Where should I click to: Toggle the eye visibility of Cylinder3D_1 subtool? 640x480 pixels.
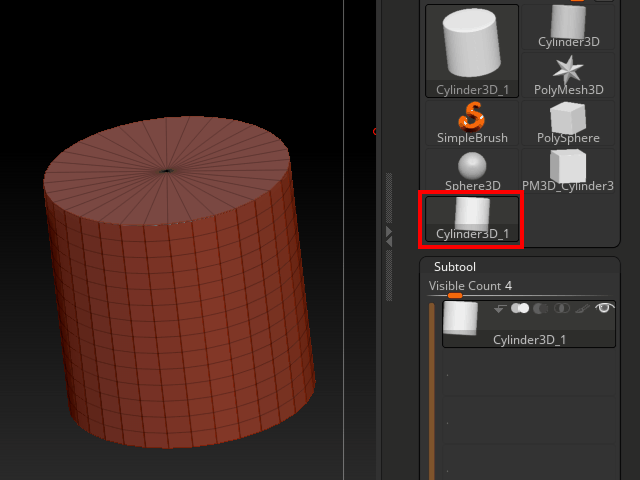604,309
